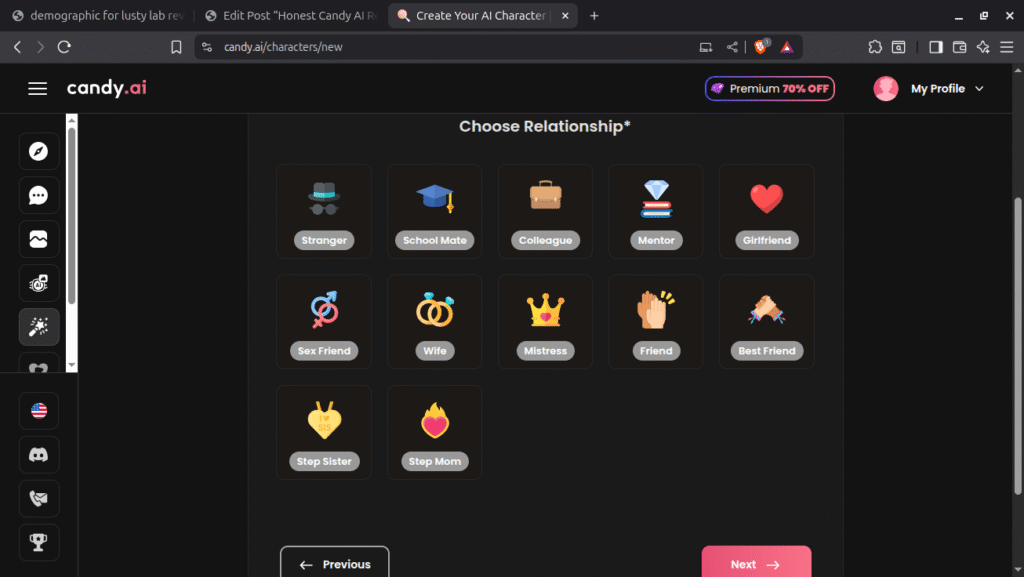Screen dimensions: 1024x577
Task: Expand the My Profile dropdown
Action: [x=929, y=89]
